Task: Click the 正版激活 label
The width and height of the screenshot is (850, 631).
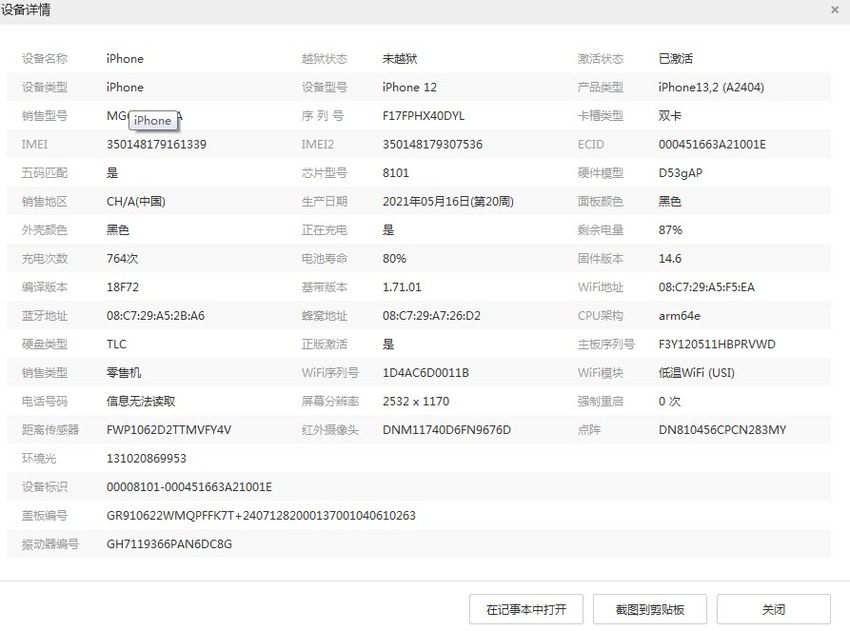Action: (324, 344)
